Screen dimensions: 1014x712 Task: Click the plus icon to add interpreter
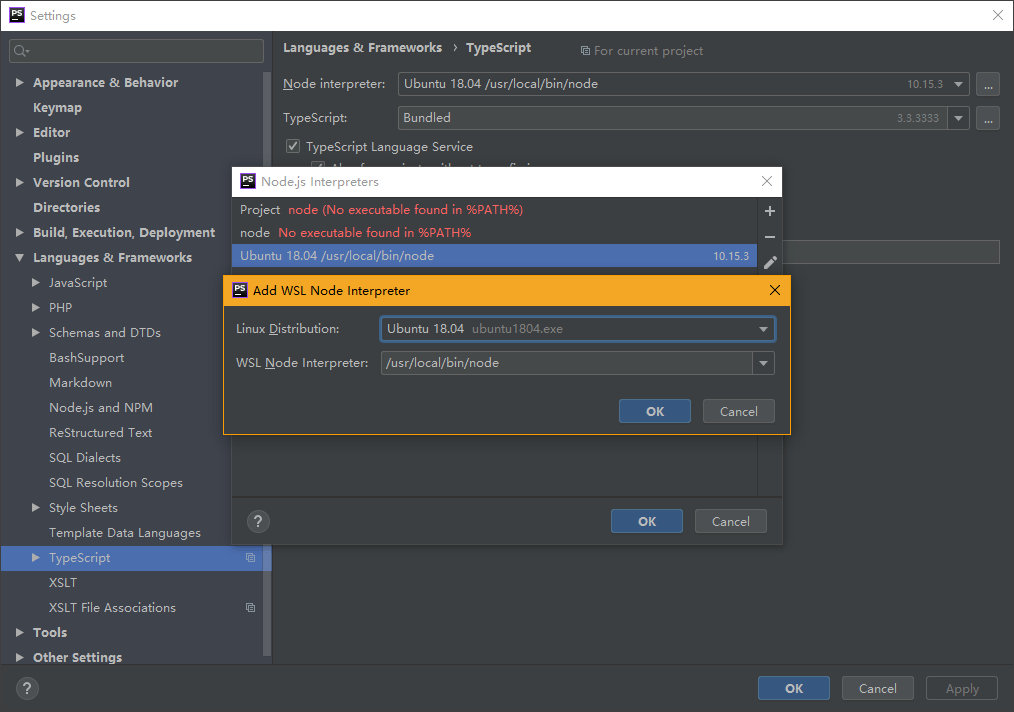click(x=770, y=211)
